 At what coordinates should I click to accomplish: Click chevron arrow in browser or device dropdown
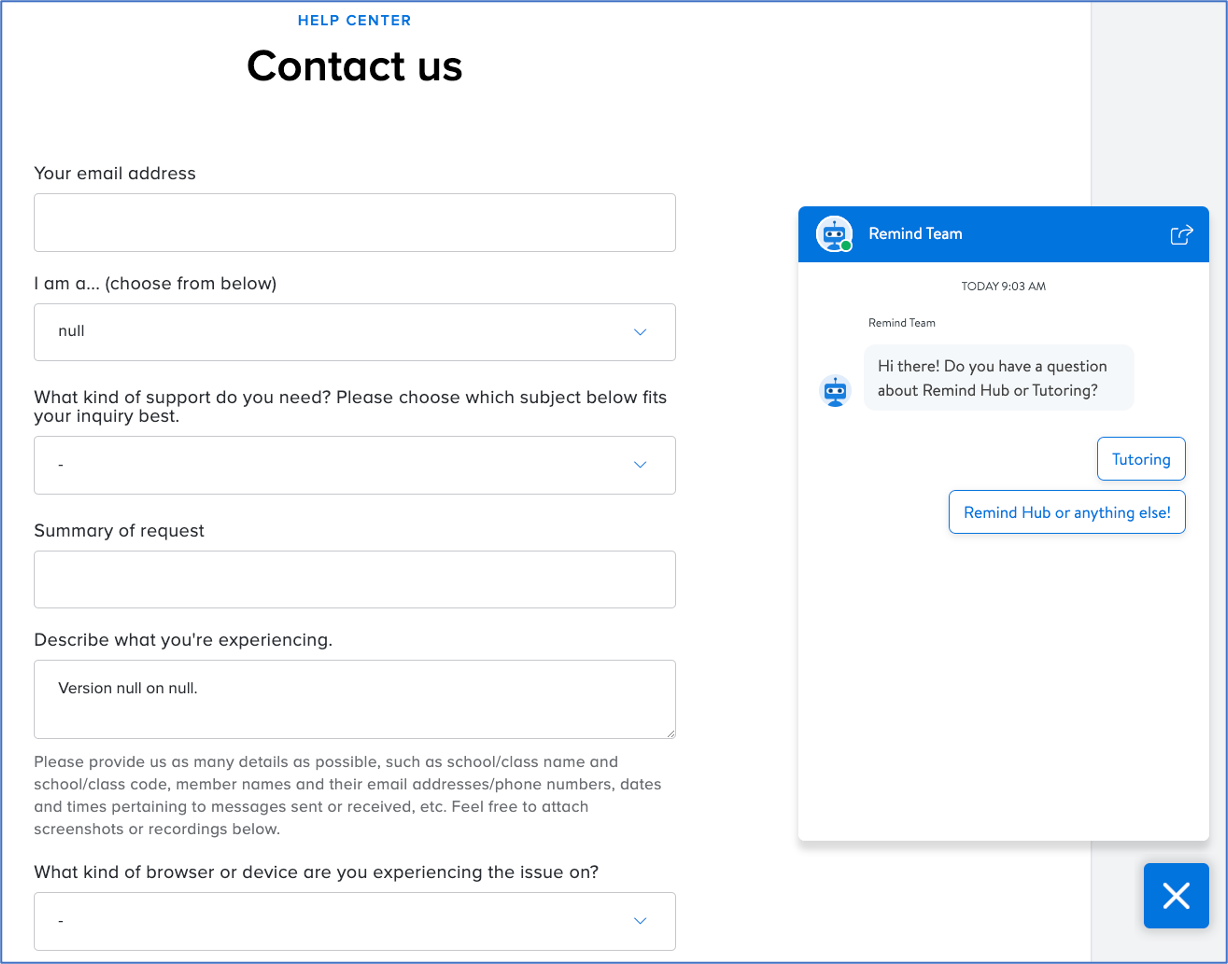click(x=640, y=921)
